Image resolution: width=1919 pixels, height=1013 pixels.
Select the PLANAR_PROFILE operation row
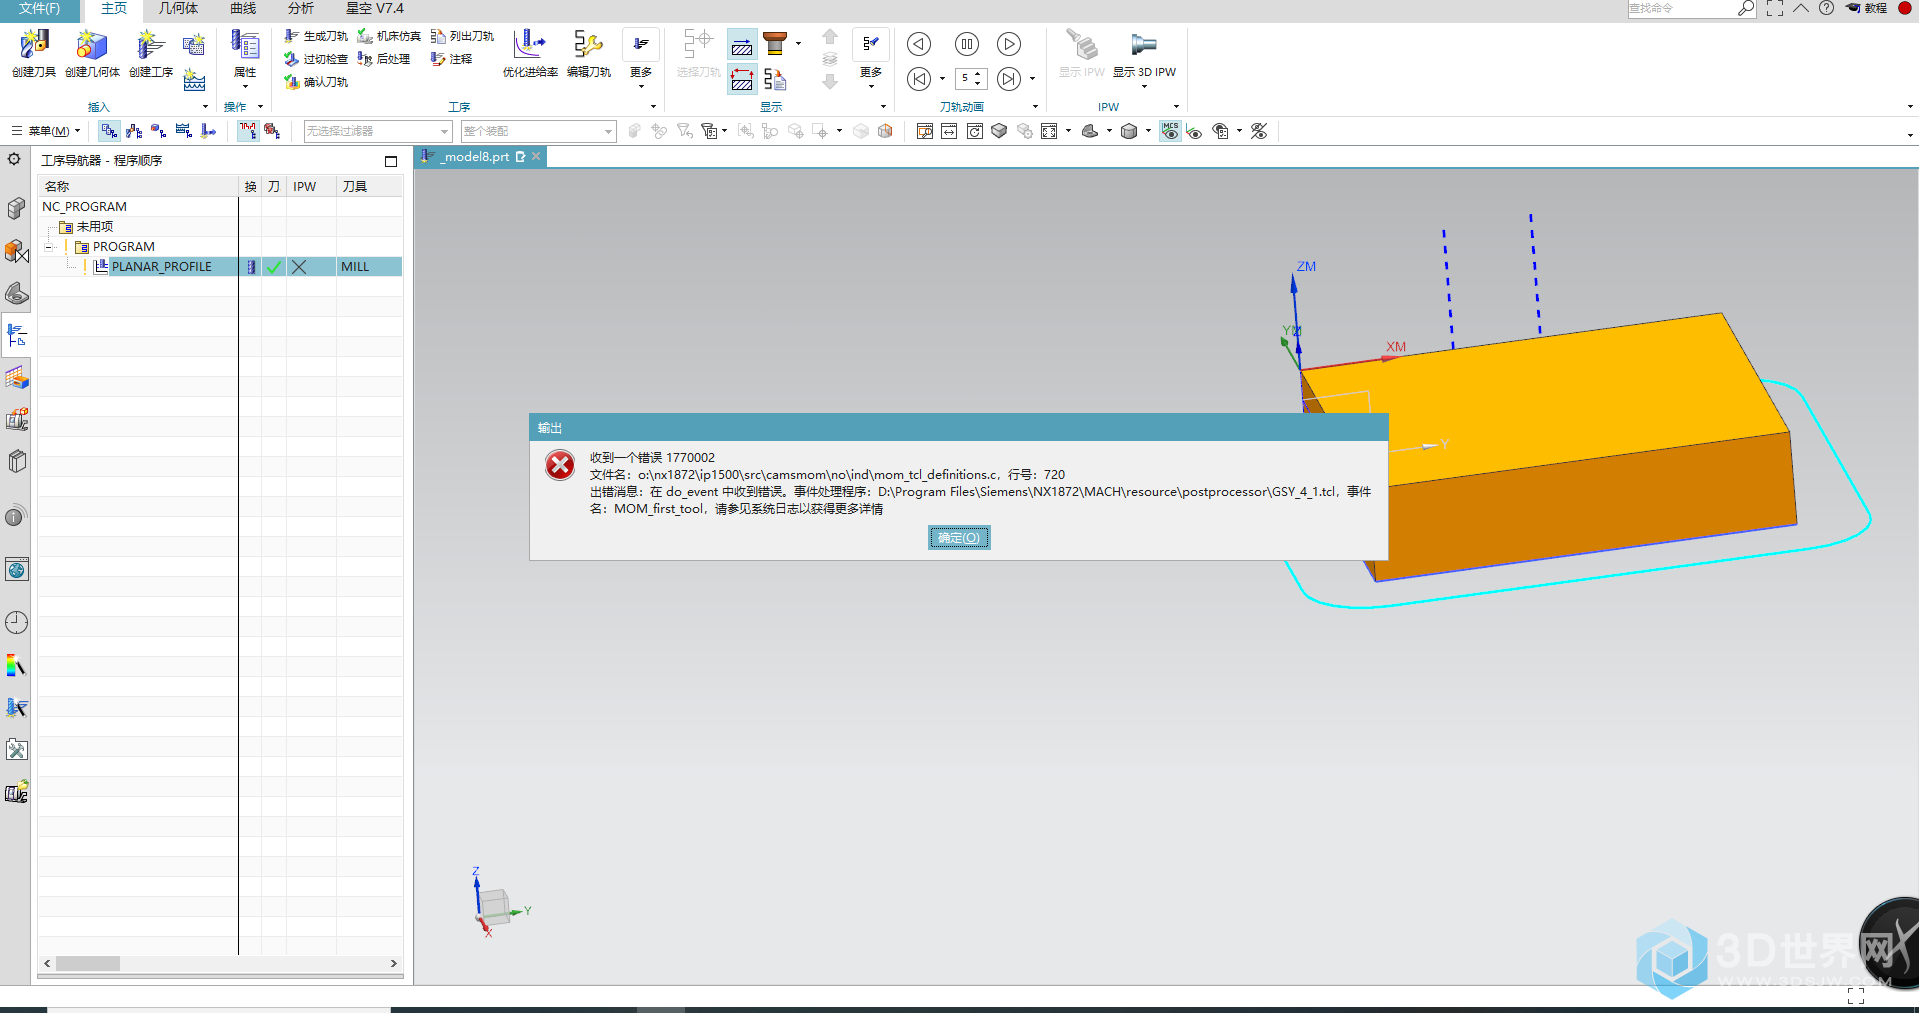220,267
